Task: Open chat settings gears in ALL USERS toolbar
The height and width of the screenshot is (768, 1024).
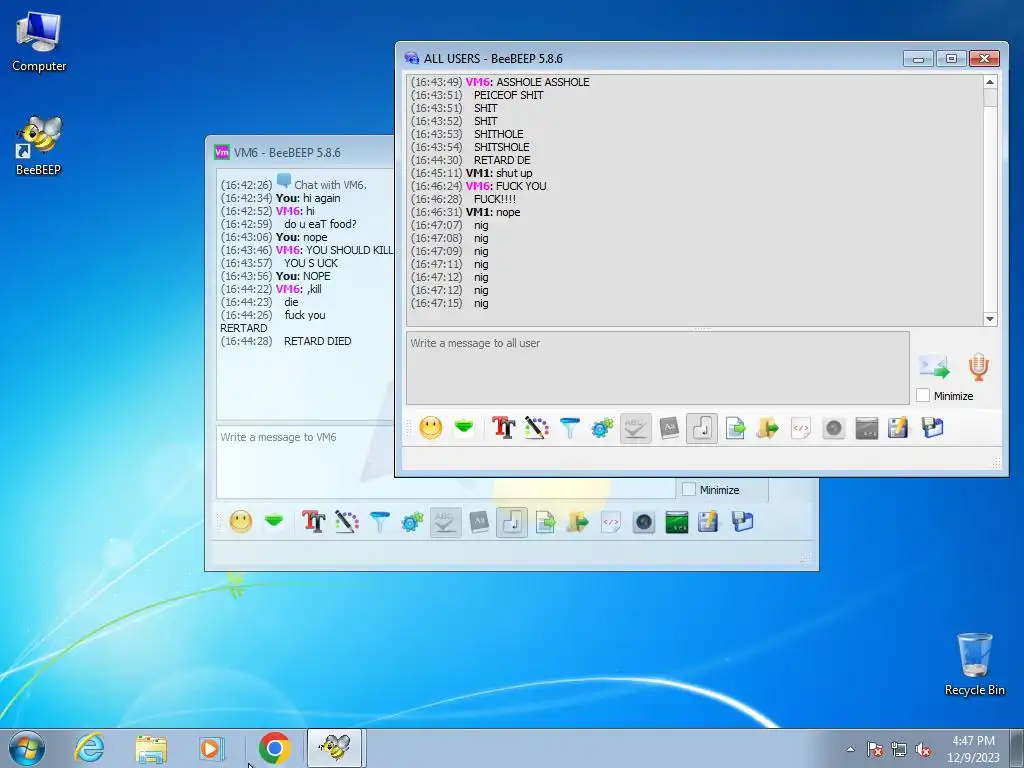Action: [x=602, y=428]
